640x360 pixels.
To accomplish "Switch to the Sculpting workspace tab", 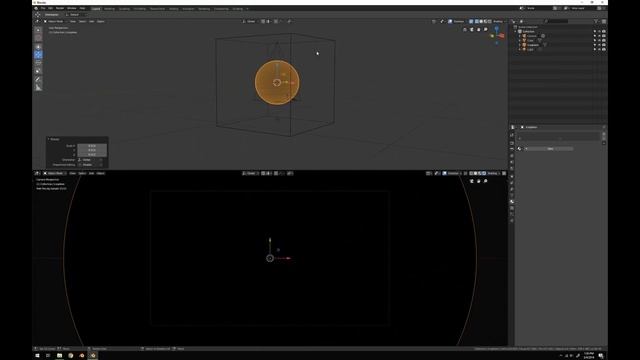I will click(x=124, y=9).
